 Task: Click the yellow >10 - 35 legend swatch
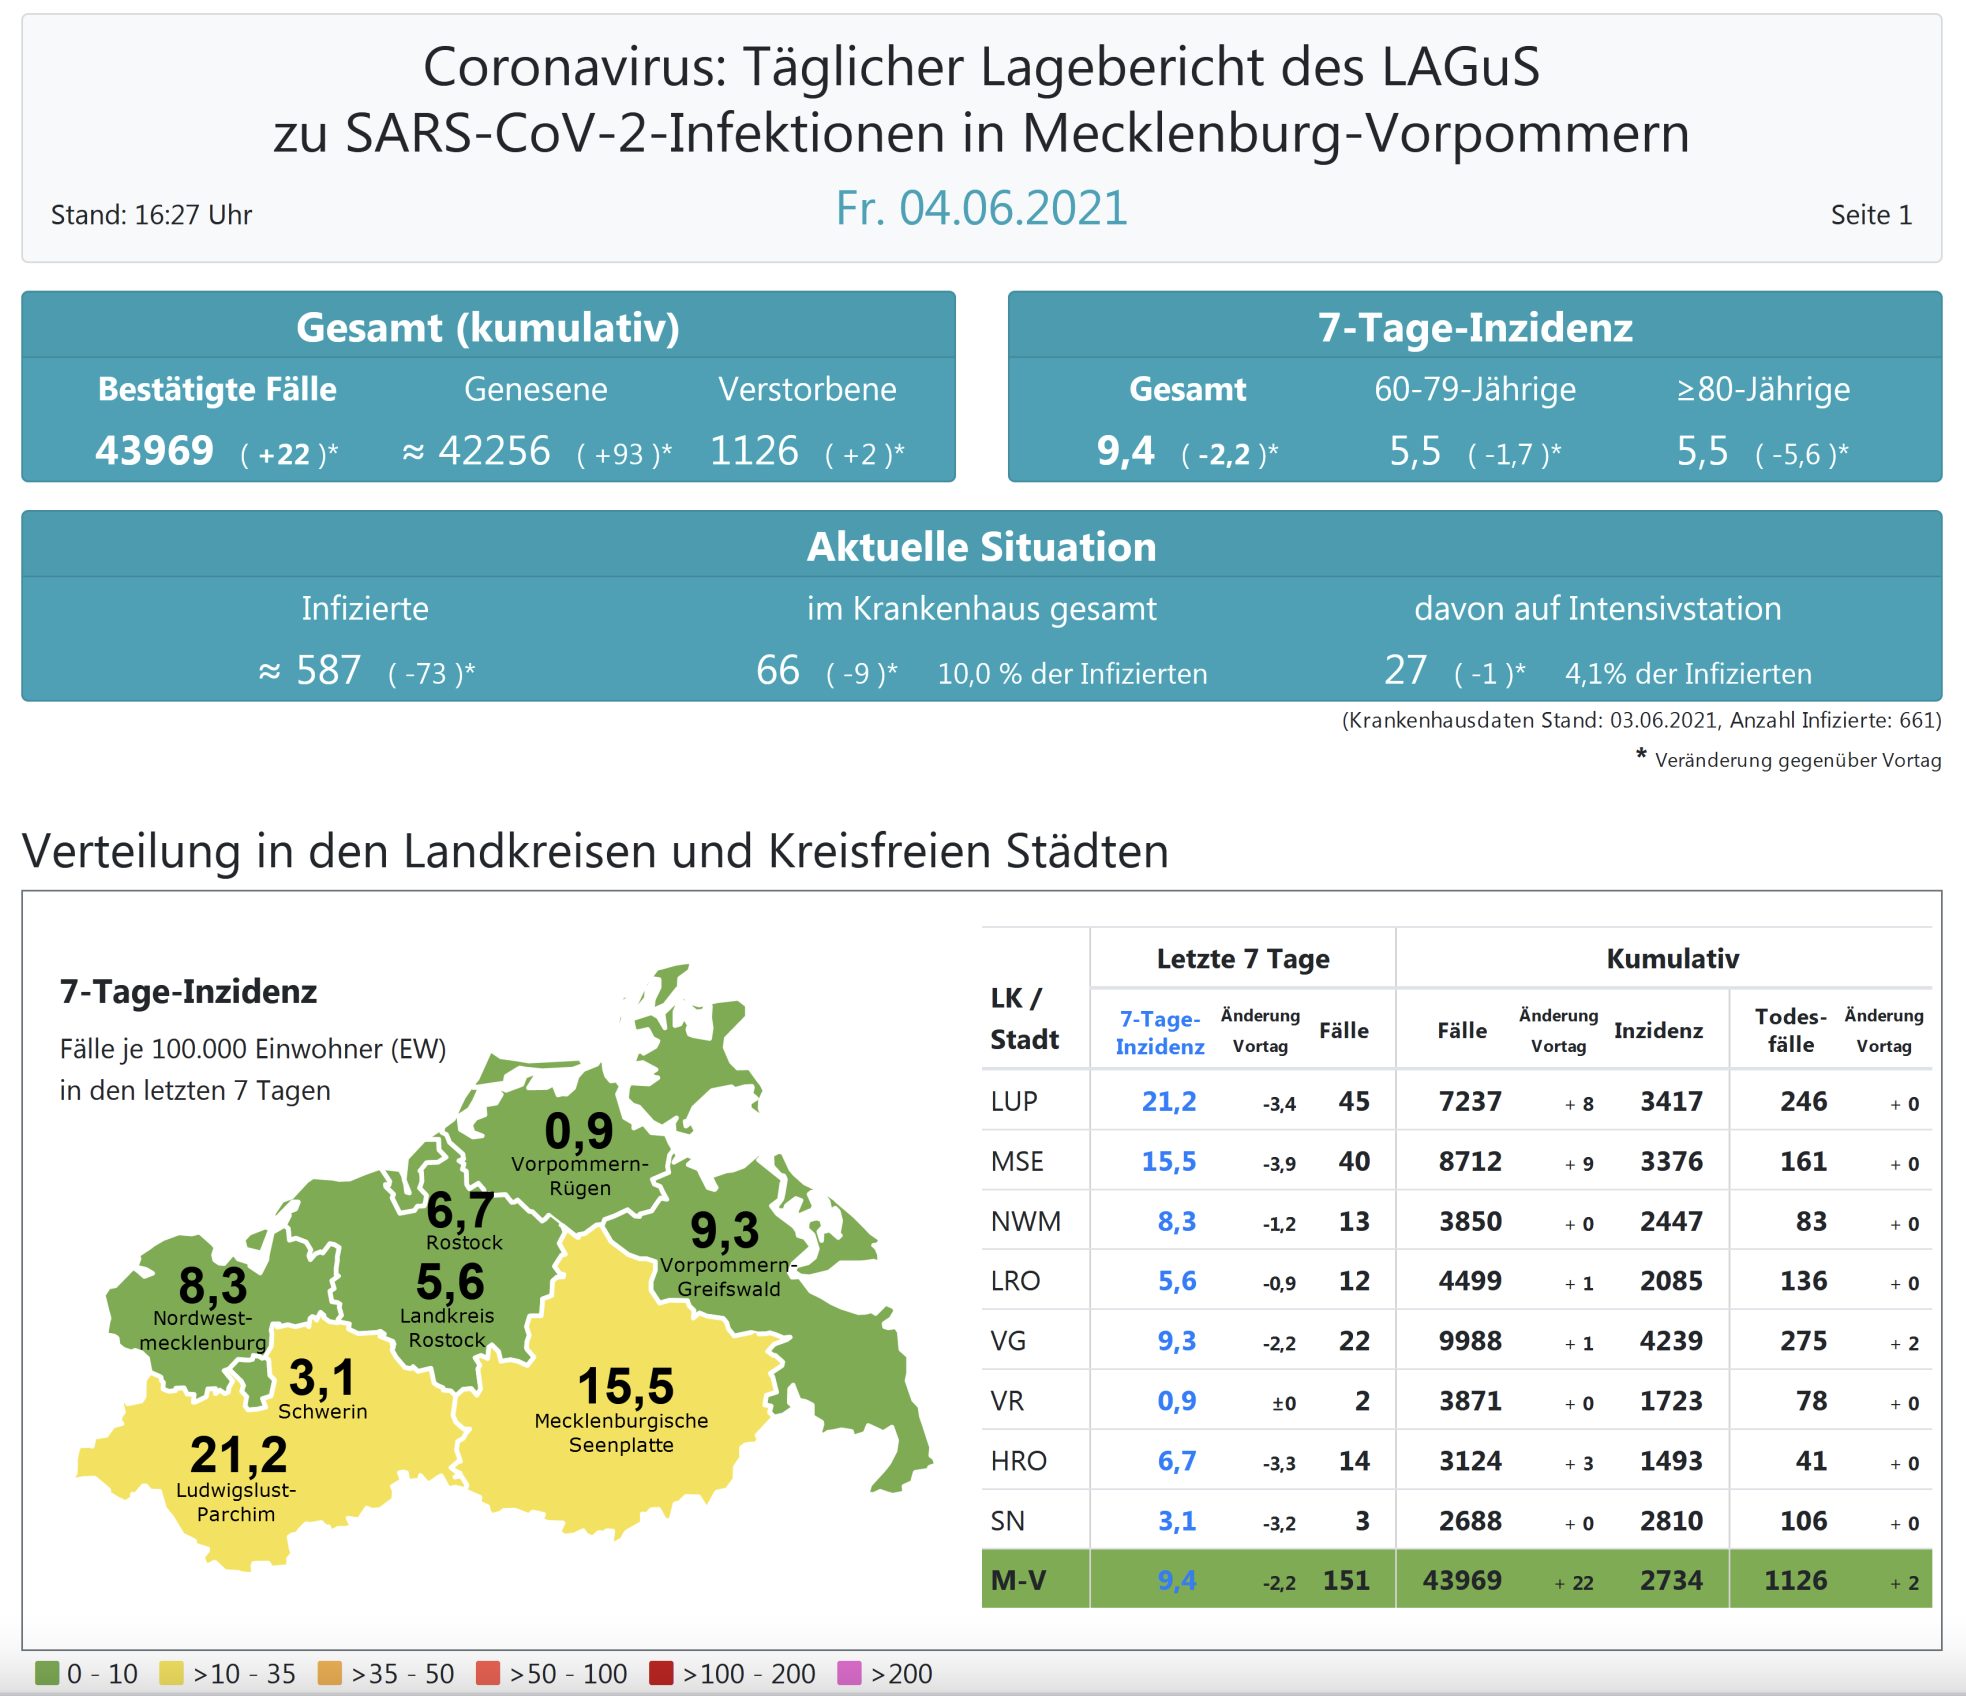pos(171,1673)
